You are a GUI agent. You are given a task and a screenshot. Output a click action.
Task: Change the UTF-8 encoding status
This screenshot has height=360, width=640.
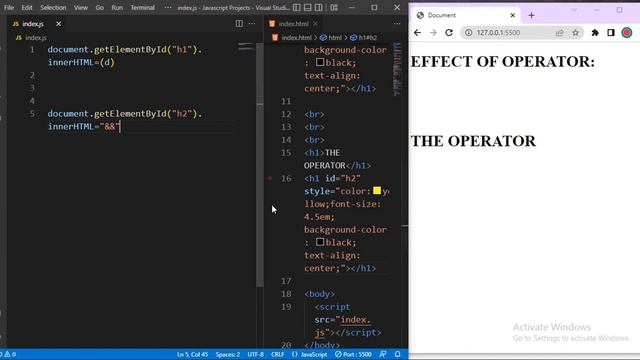pos(256,354)
